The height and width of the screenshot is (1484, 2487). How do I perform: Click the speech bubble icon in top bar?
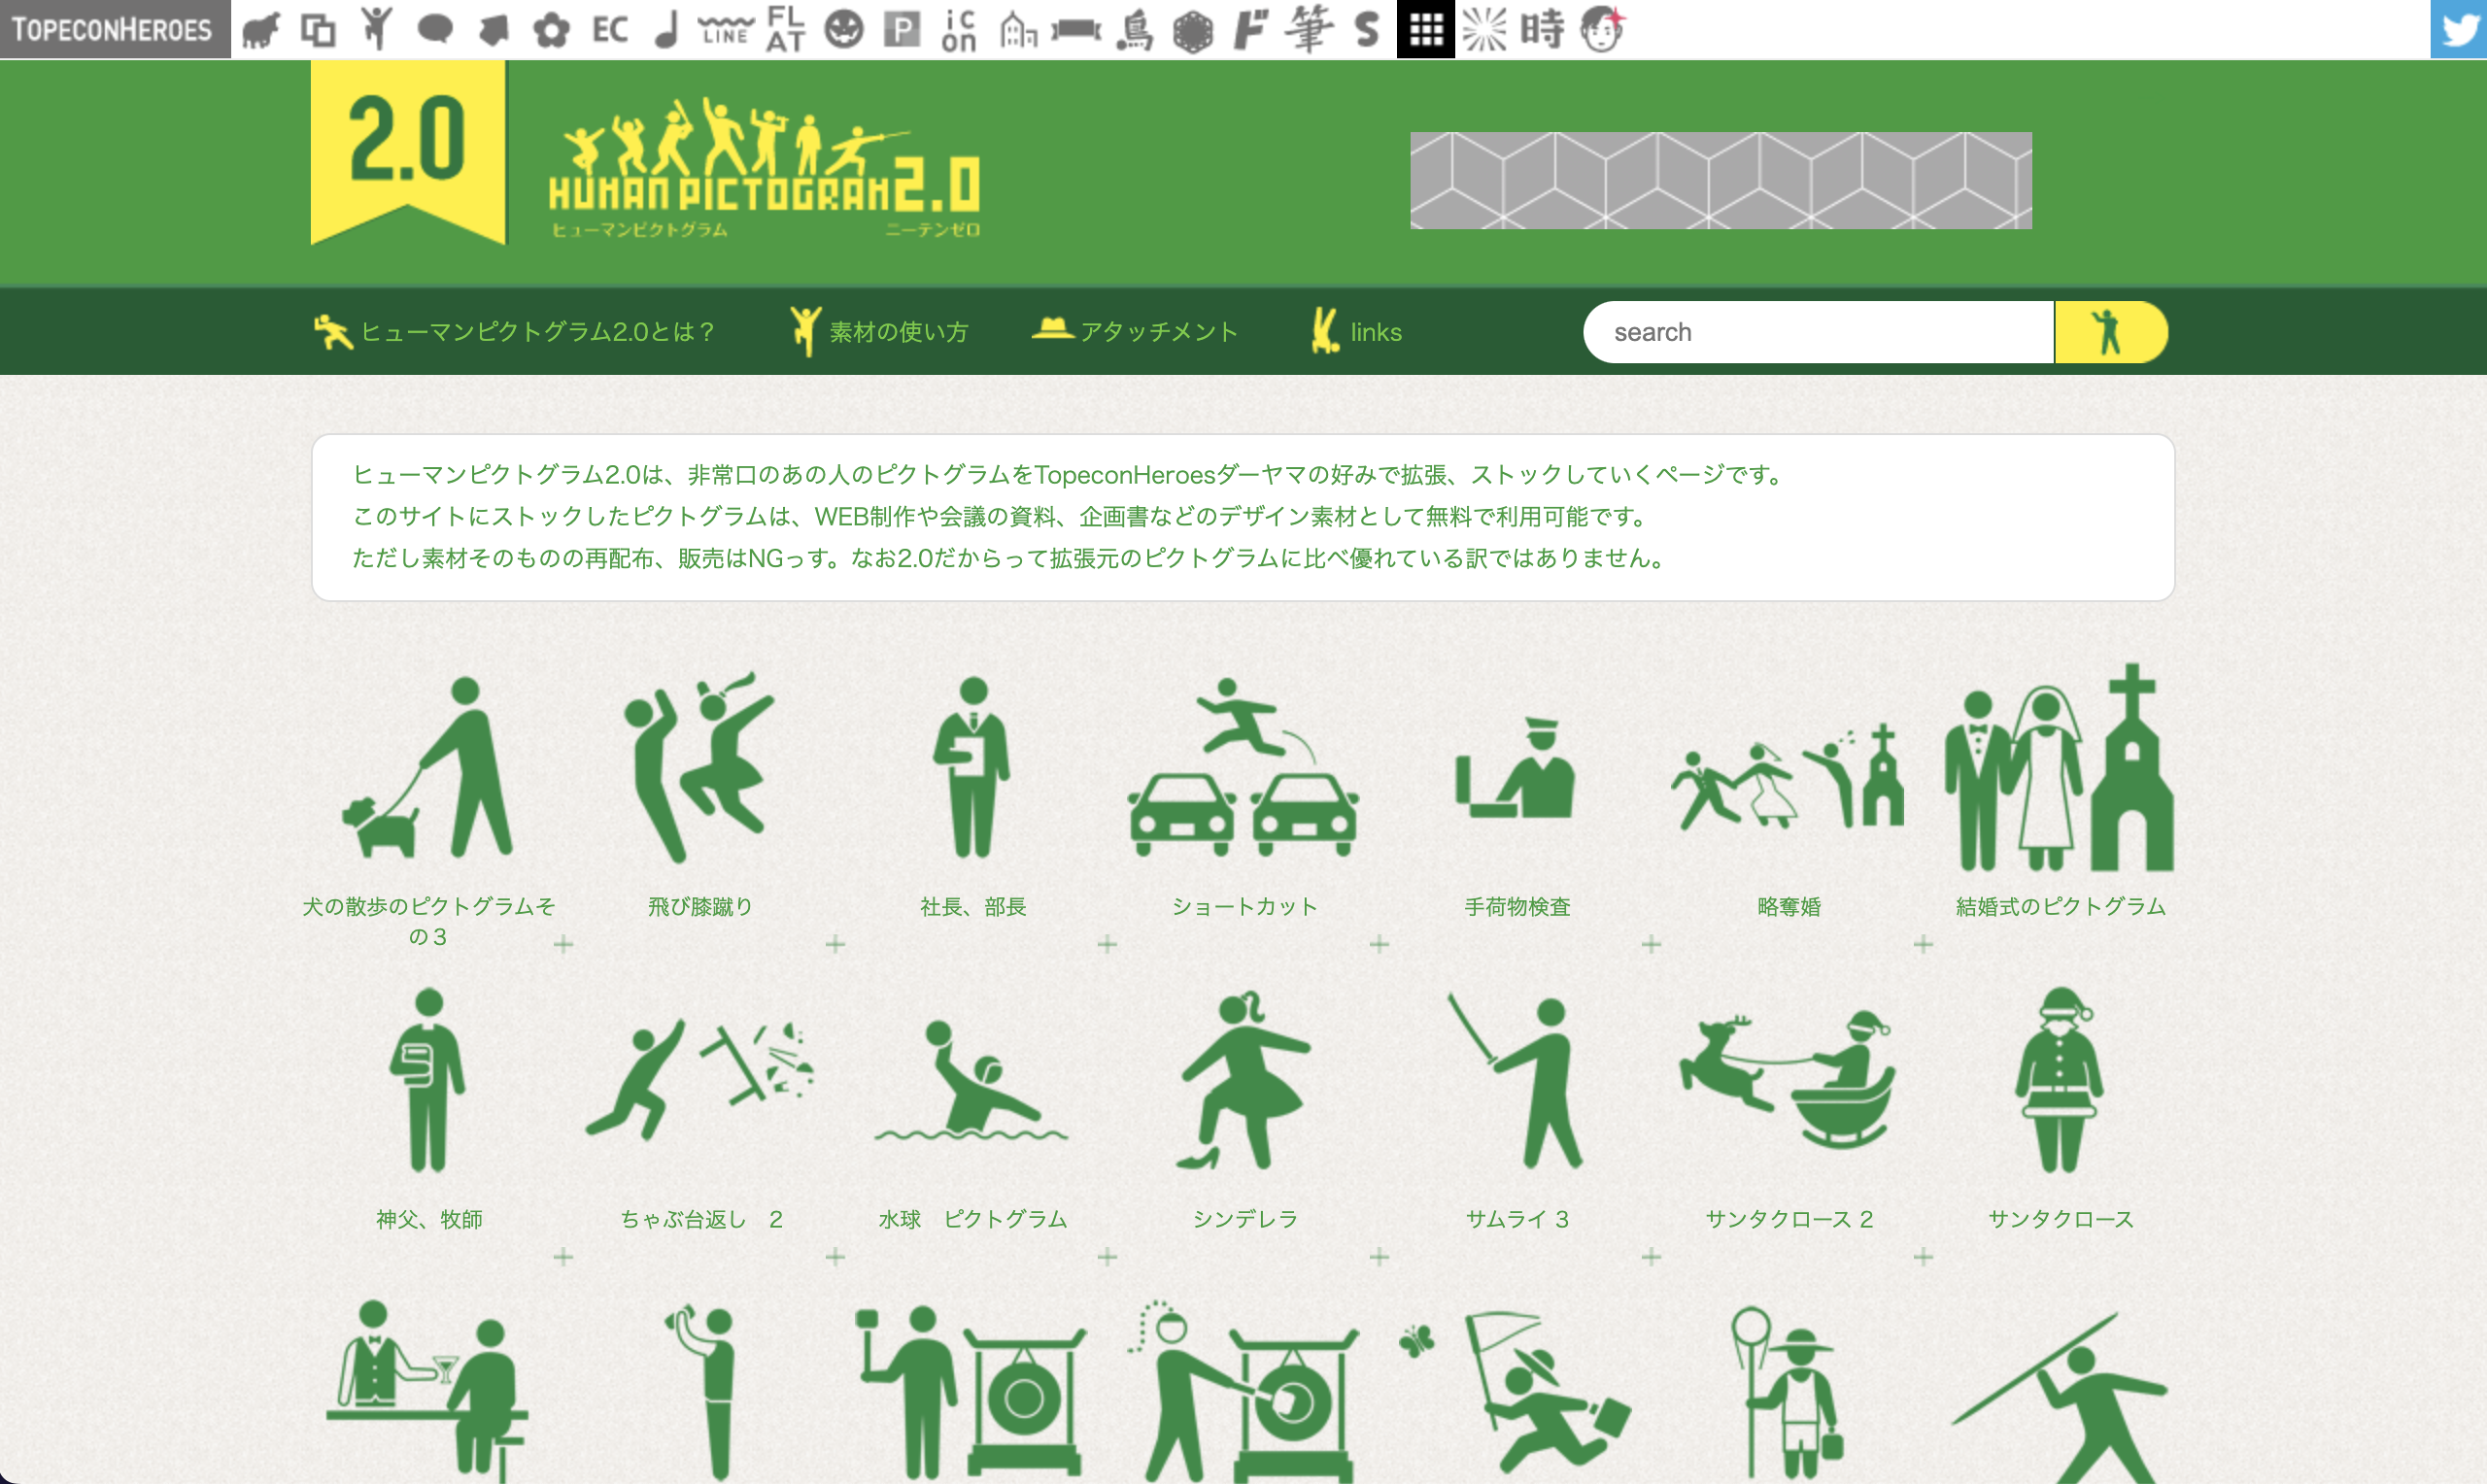(434, 29)
